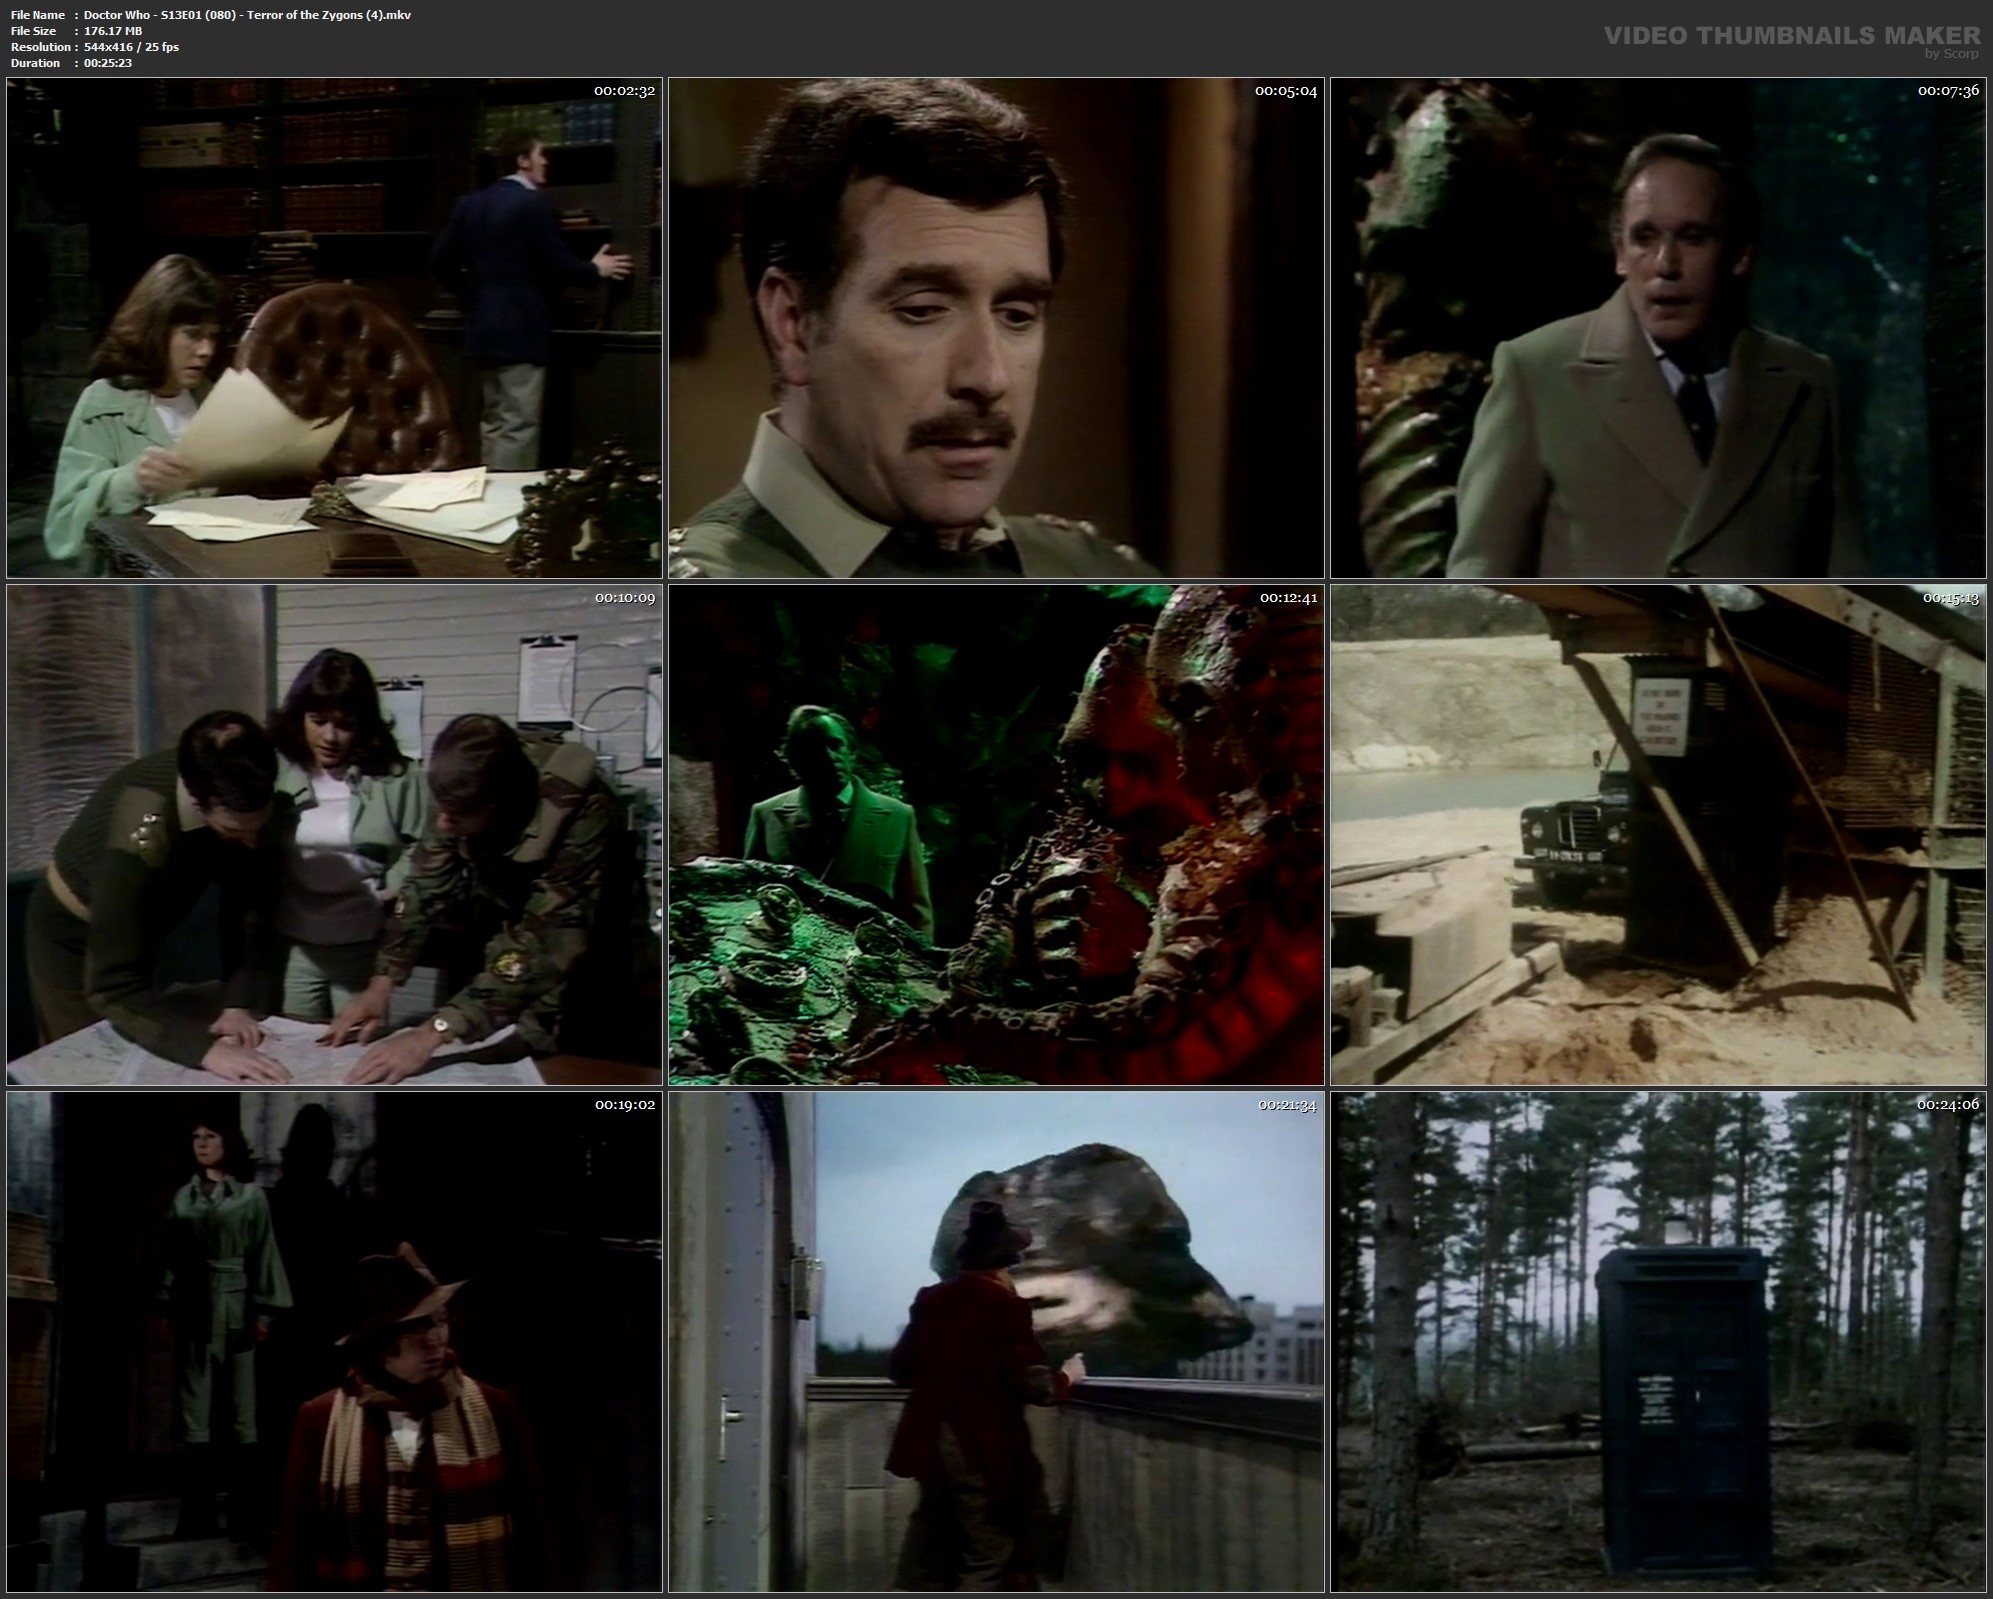Select the Zygon control room thumbnail
Image resolution: width=1993 pixels, height=1599 pixels.
pos(996,835)
